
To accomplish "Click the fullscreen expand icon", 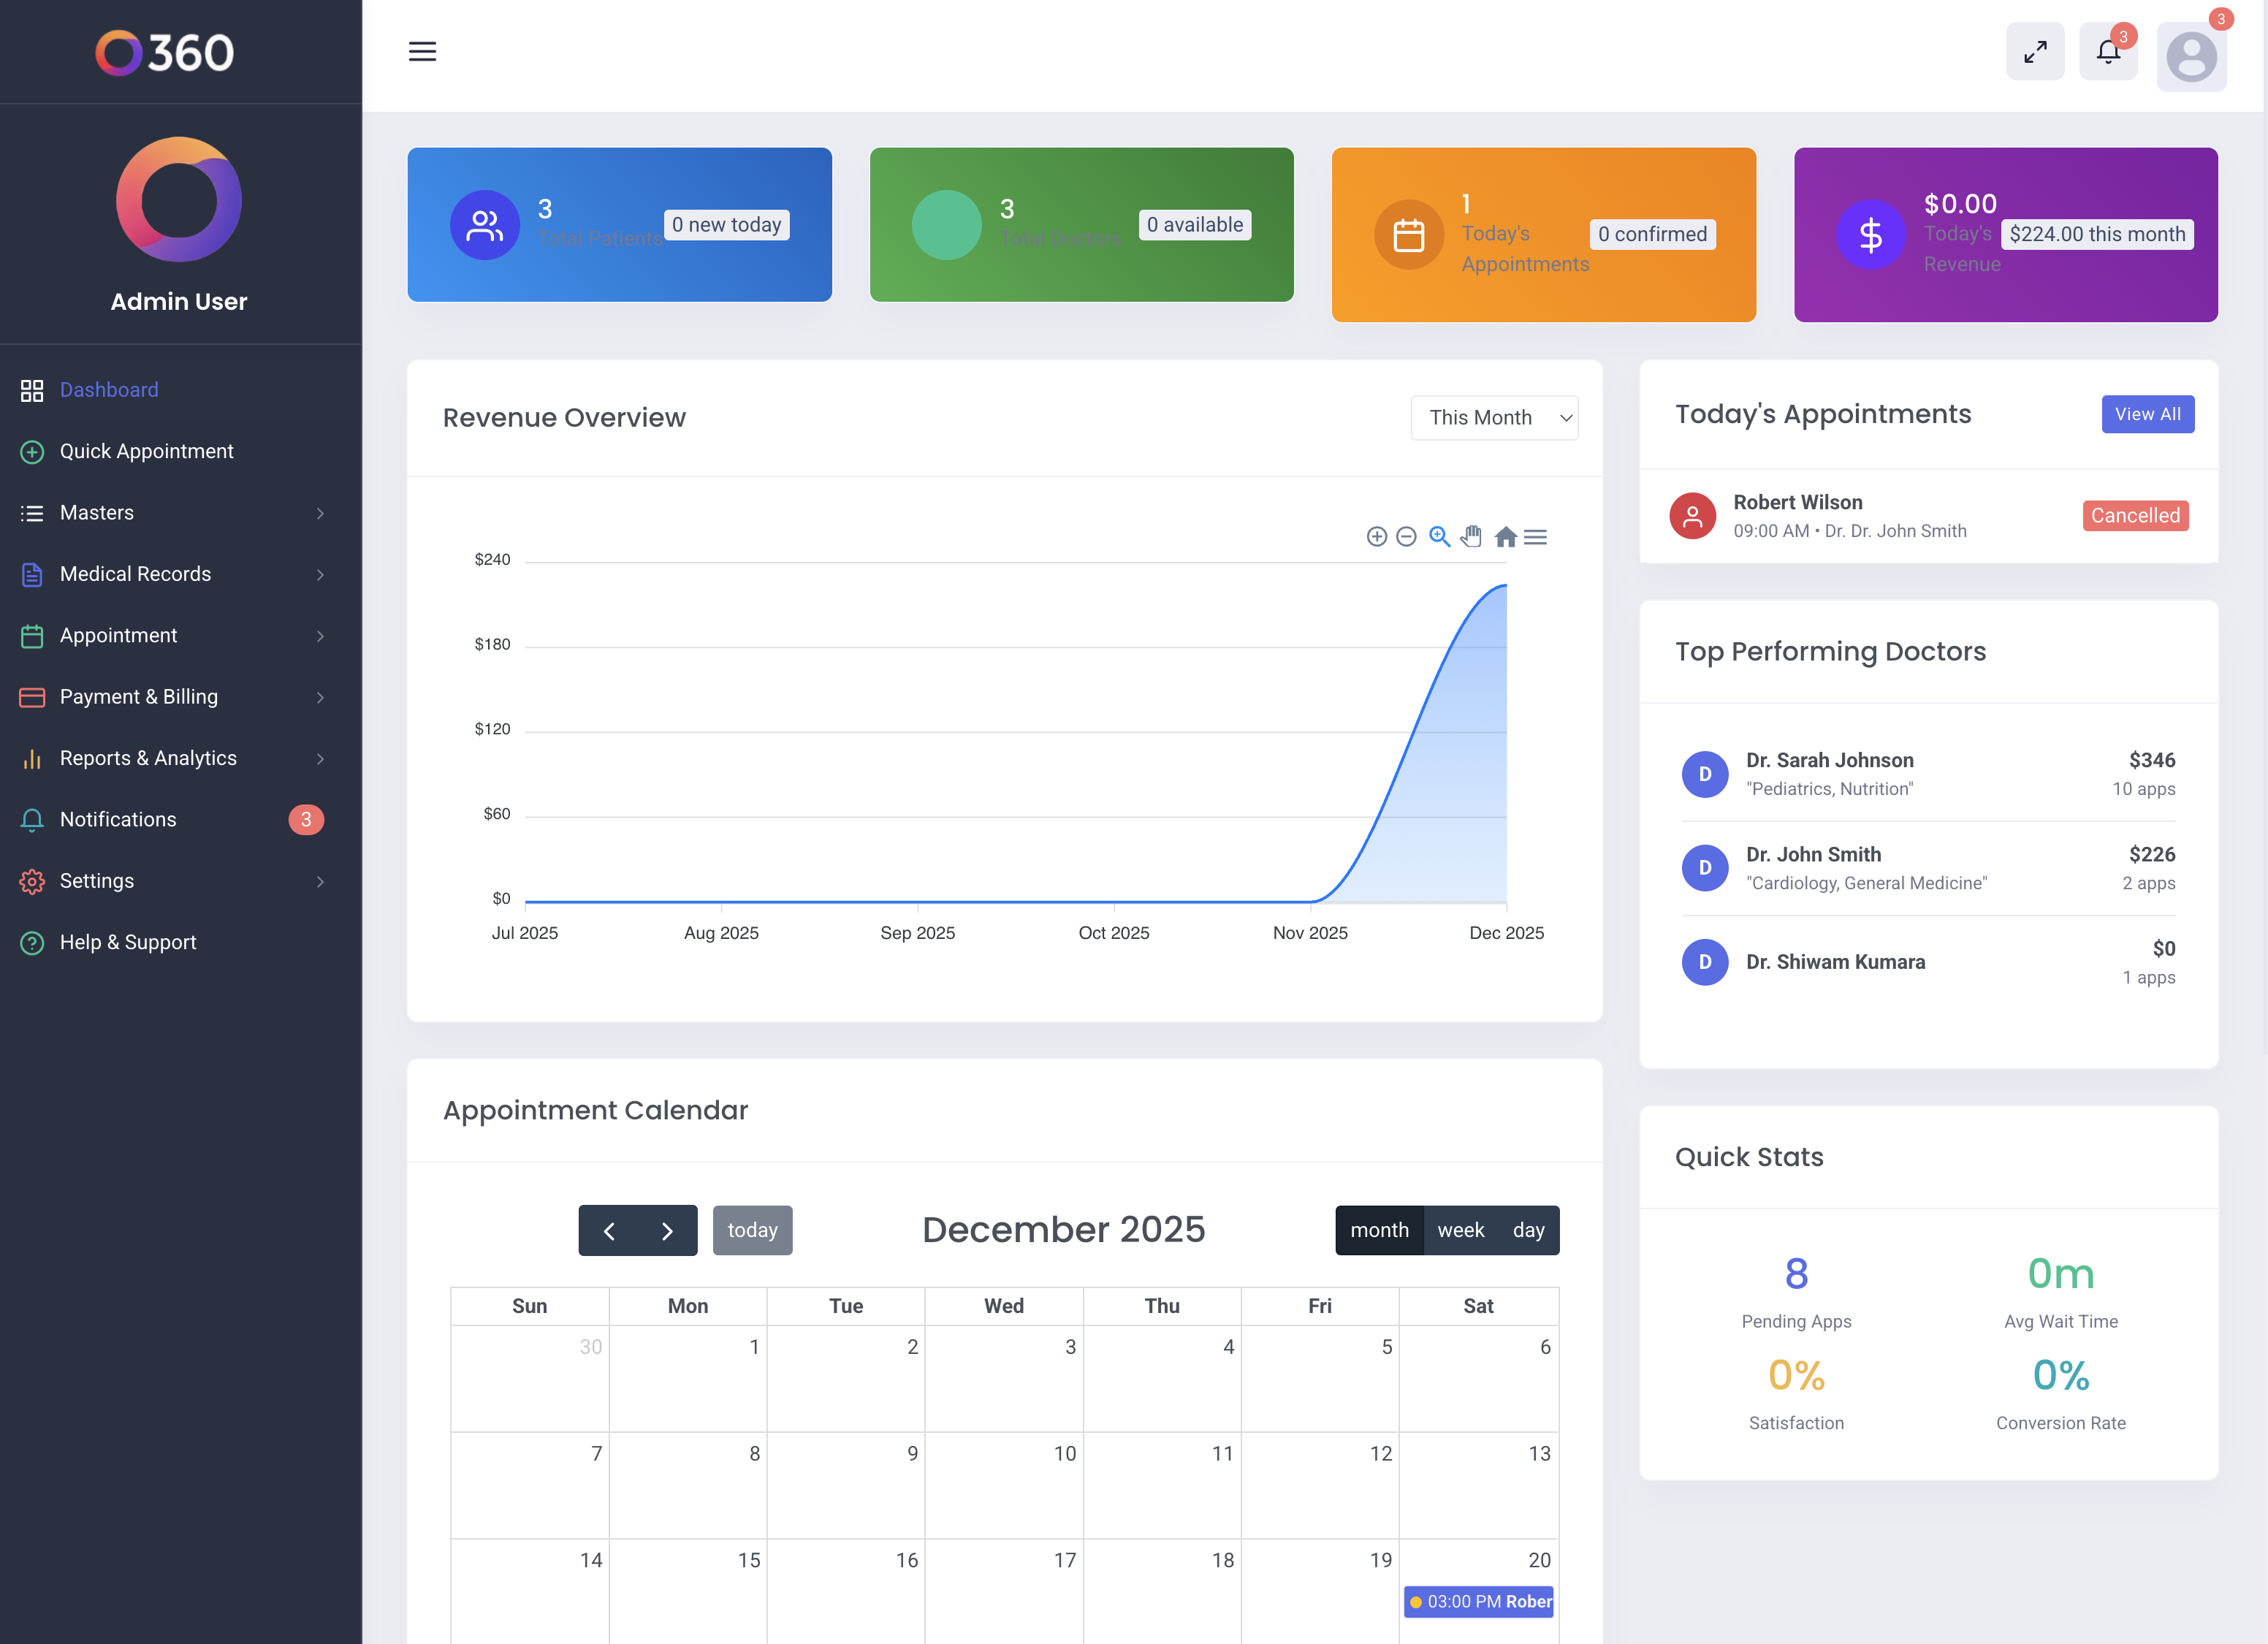I will point(2034,51).
